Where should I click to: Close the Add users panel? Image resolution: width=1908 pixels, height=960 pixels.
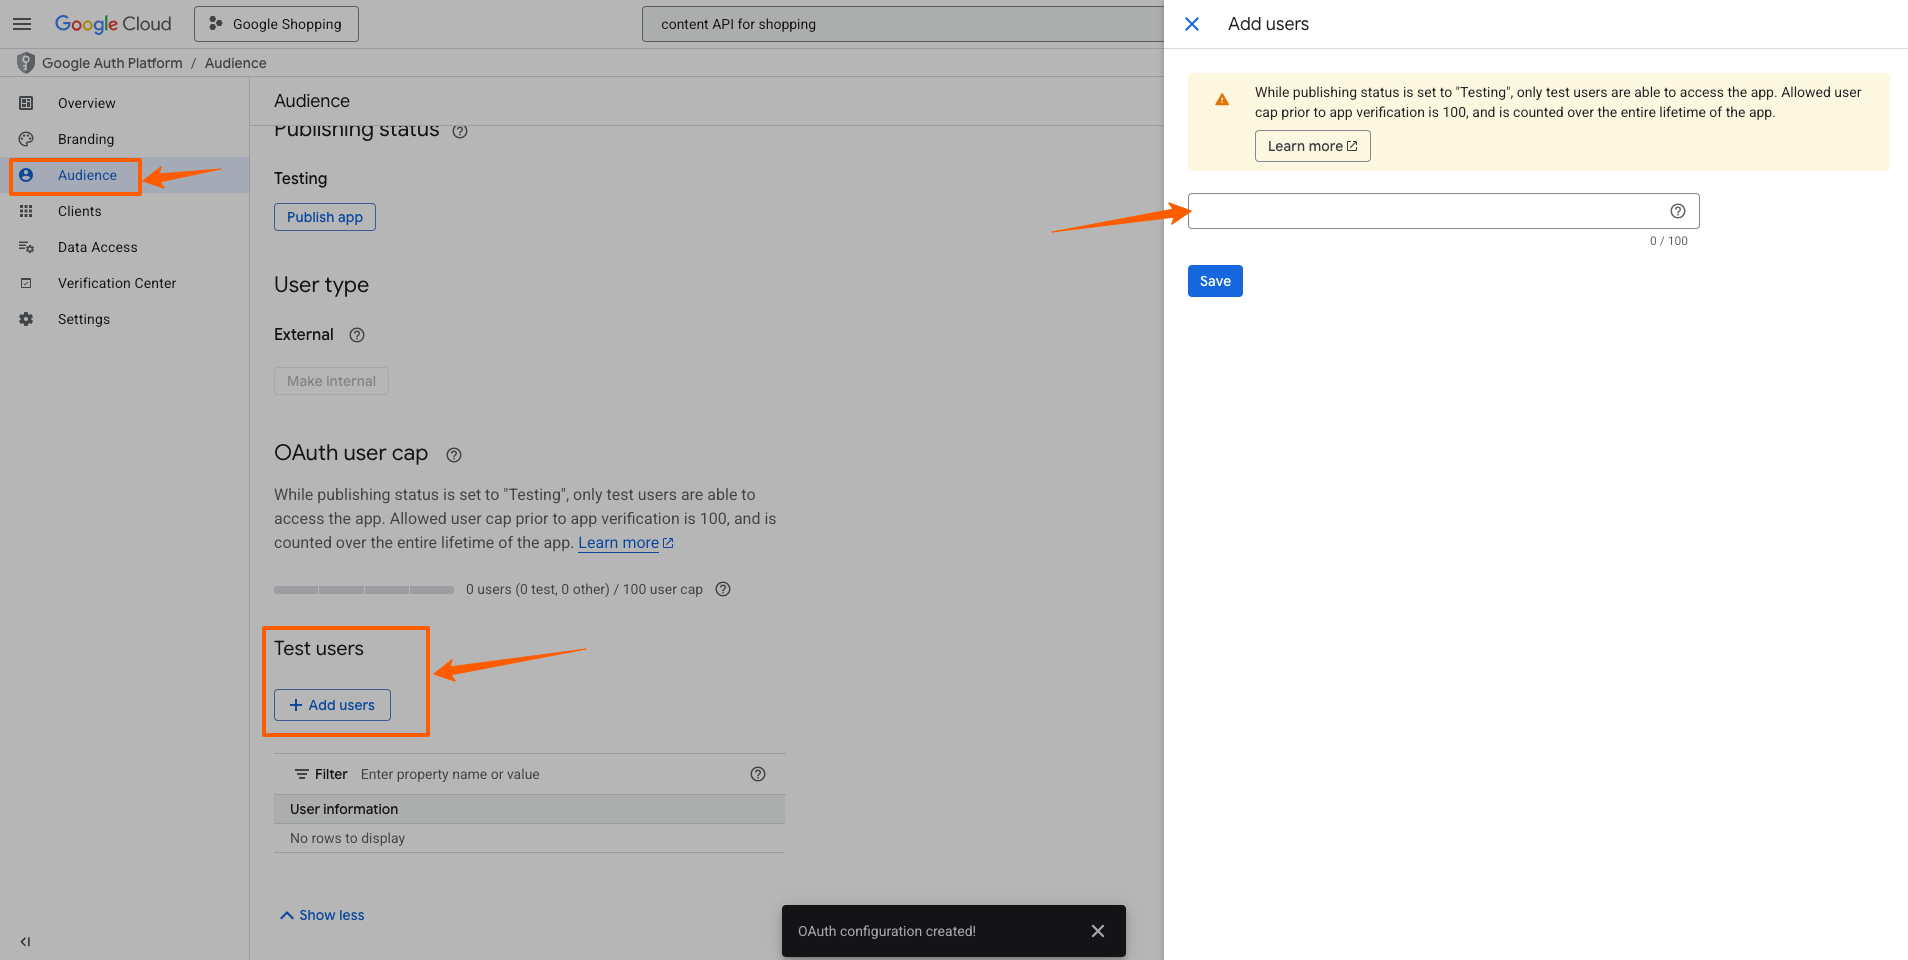point(1192,24)
